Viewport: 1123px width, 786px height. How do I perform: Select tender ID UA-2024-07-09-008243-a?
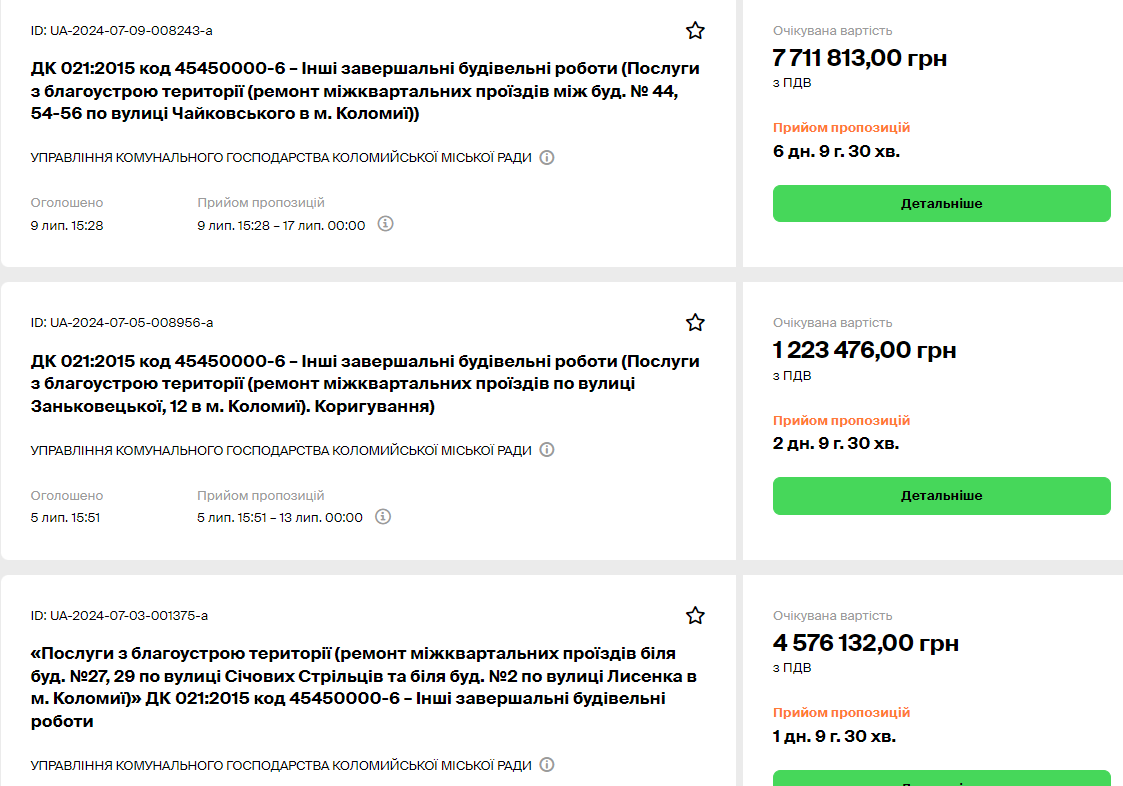pos(121,31)
